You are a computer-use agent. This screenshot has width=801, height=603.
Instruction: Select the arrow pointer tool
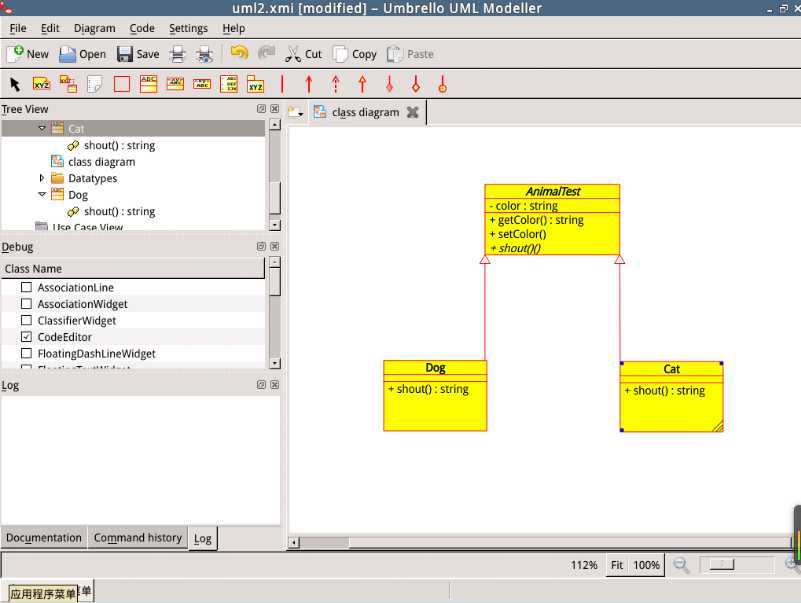15,84
